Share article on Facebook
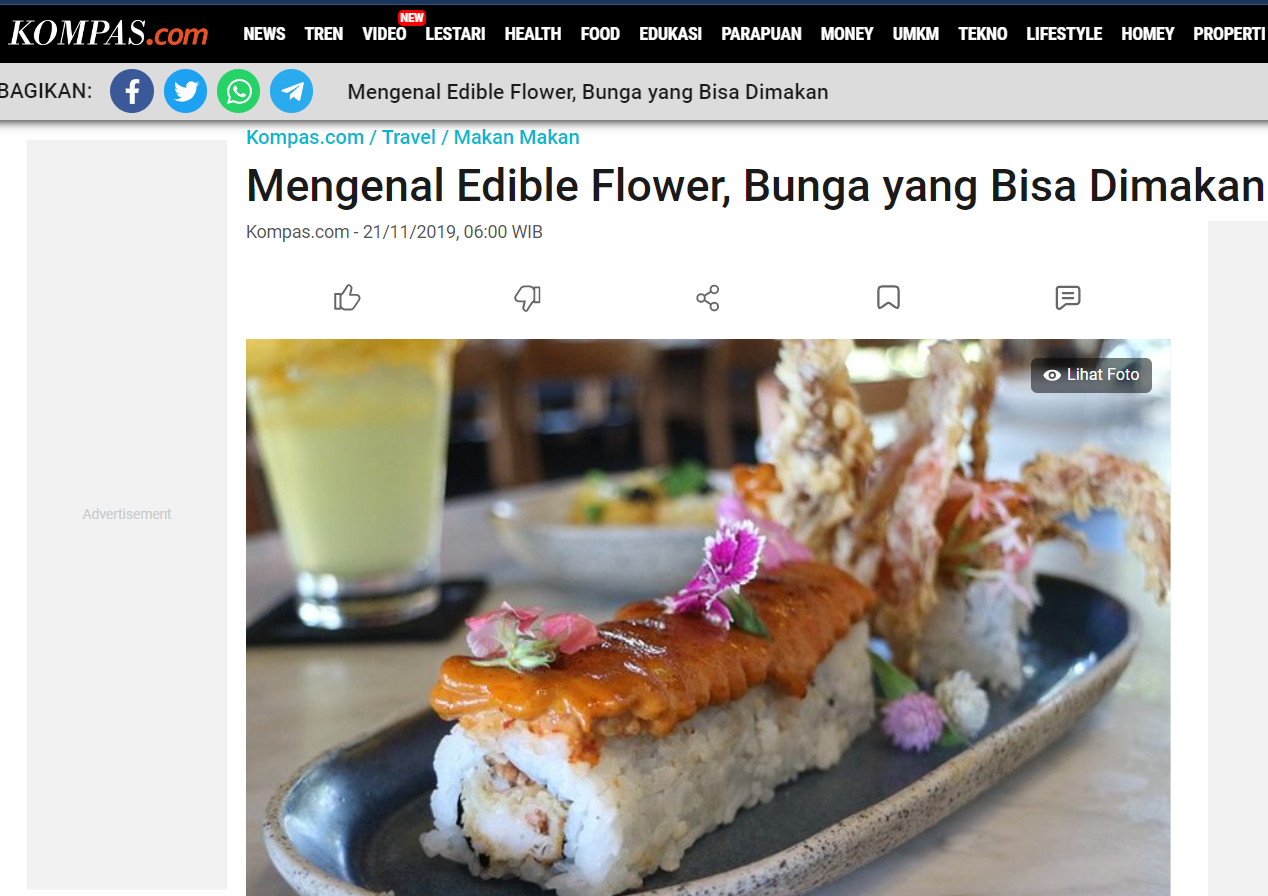Viewport: 1268px width, 896px height. click(132, 92)
